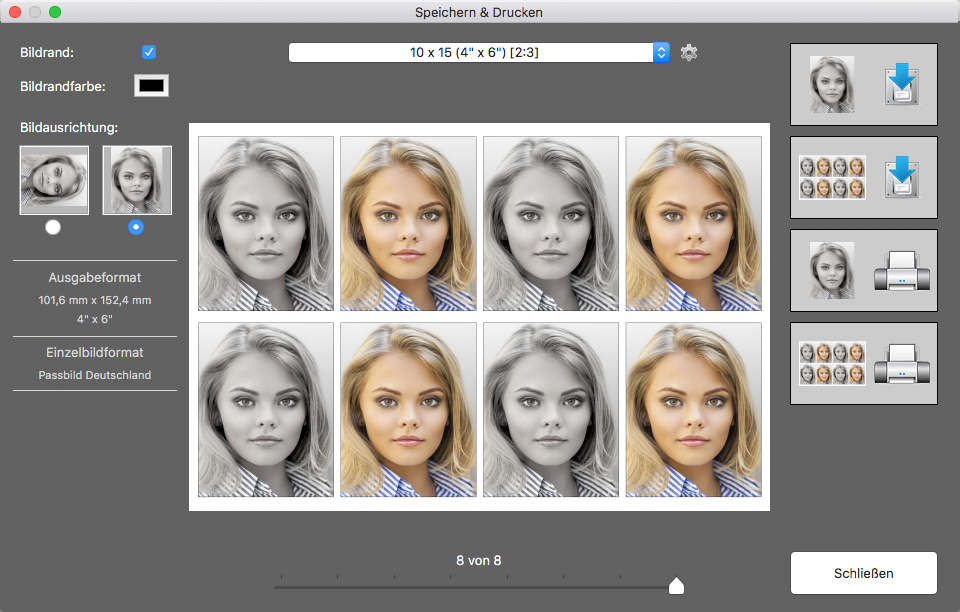Image resolution: width=960 pixels, height=612 pixels.
Task: Click the "8 von 8" counter text
Action: [479, 561]
